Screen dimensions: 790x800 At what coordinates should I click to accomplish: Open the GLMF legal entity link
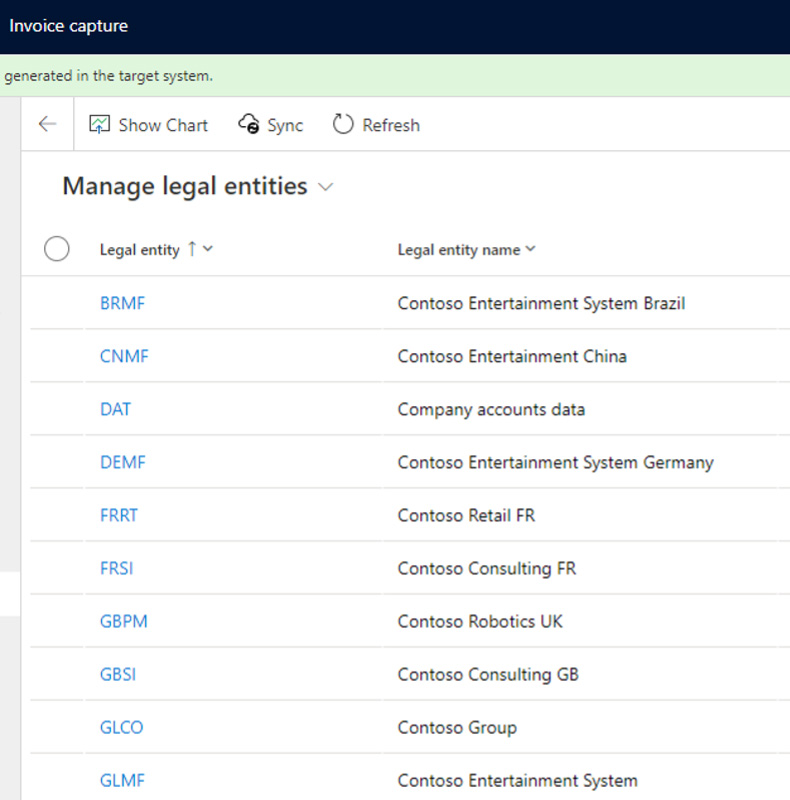(x=122, y=781)
